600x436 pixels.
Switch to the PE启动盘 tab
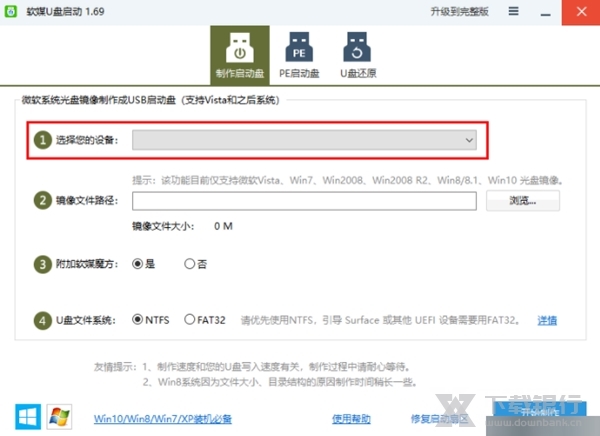pos(299,55)
